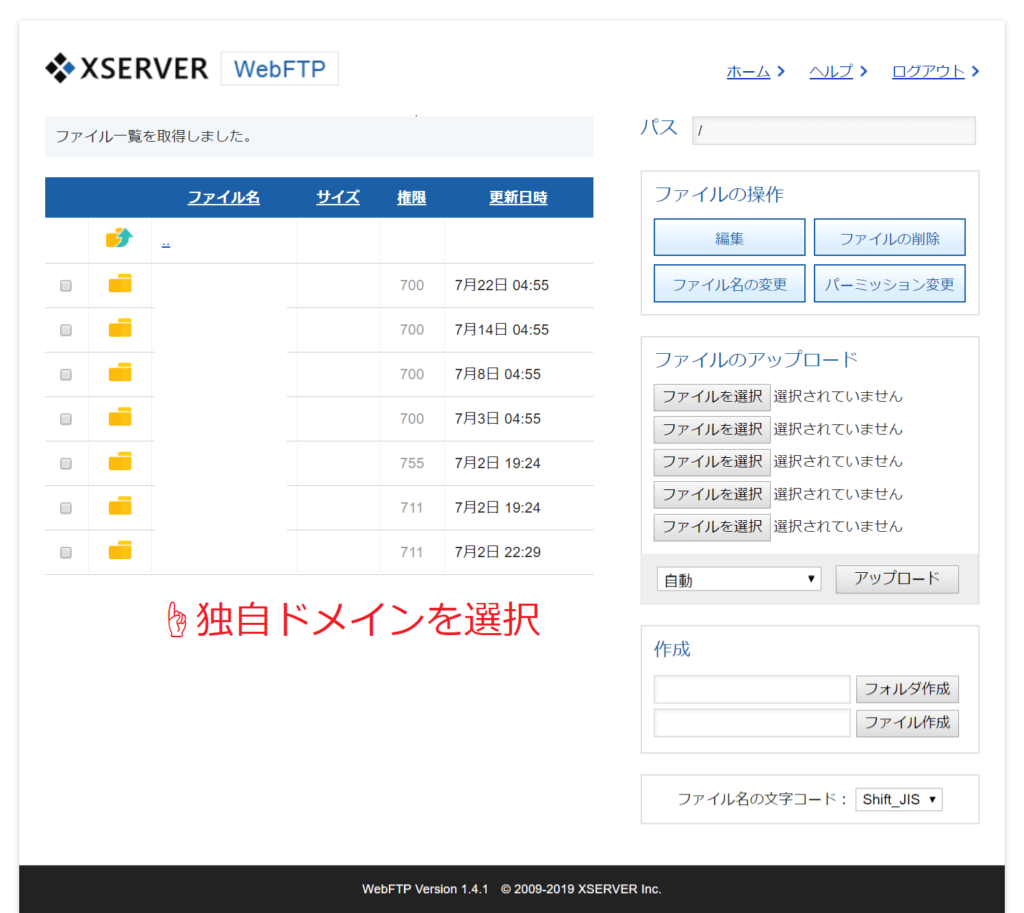Click the date 7月22日 04:55
This screenshot has width=1024, height=913.
(x=502, y=285)
